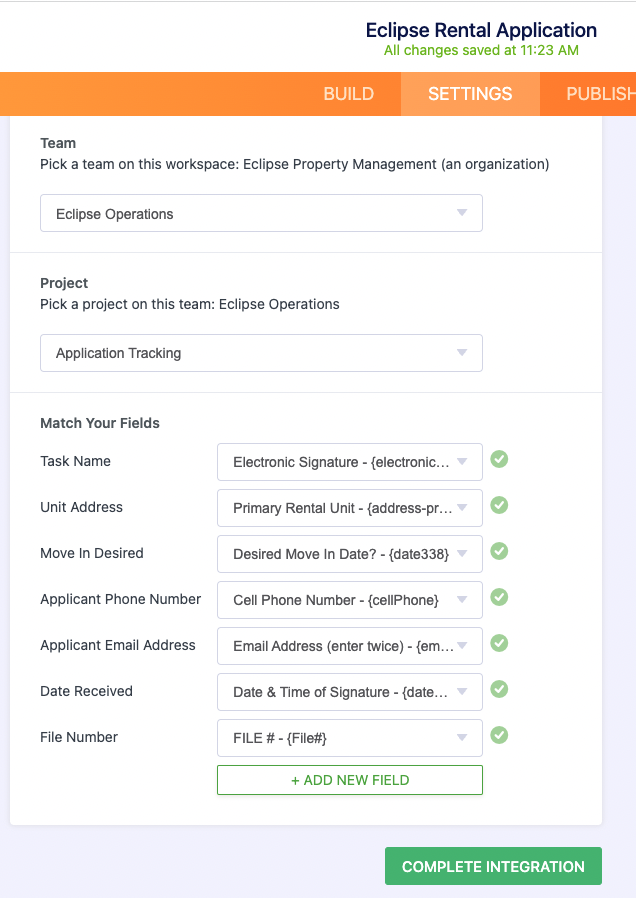This screenshot has width=636, height=898.
Task: Open the Eclipse Operations team dropdown
Action: coord(261,213)
